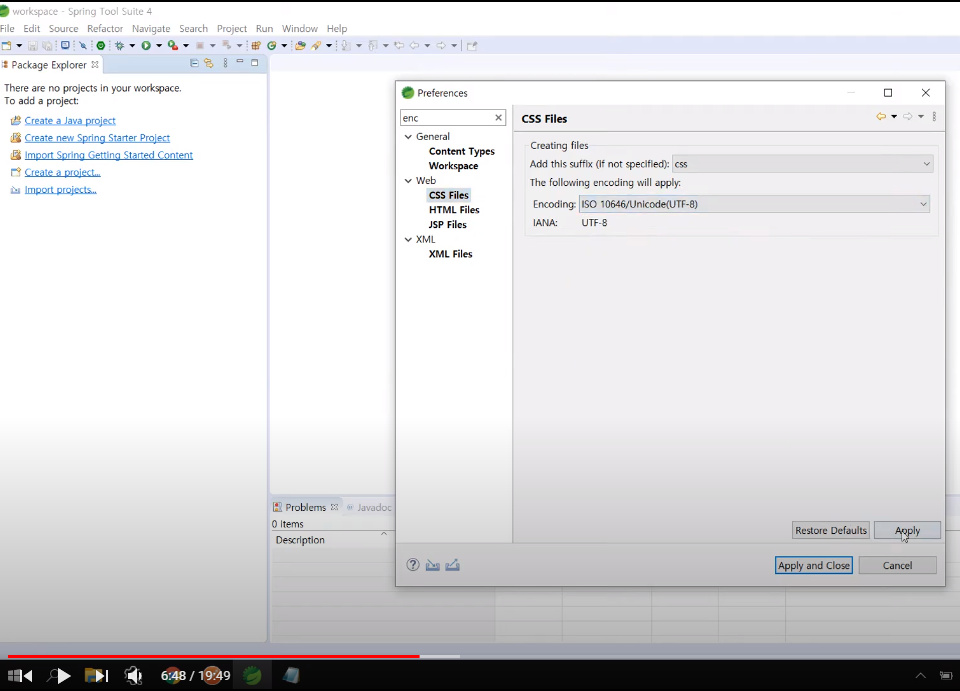Click Import Spring Getting Started Content link
The height and width of the screenshot is (691, 960).
(108, 155)
